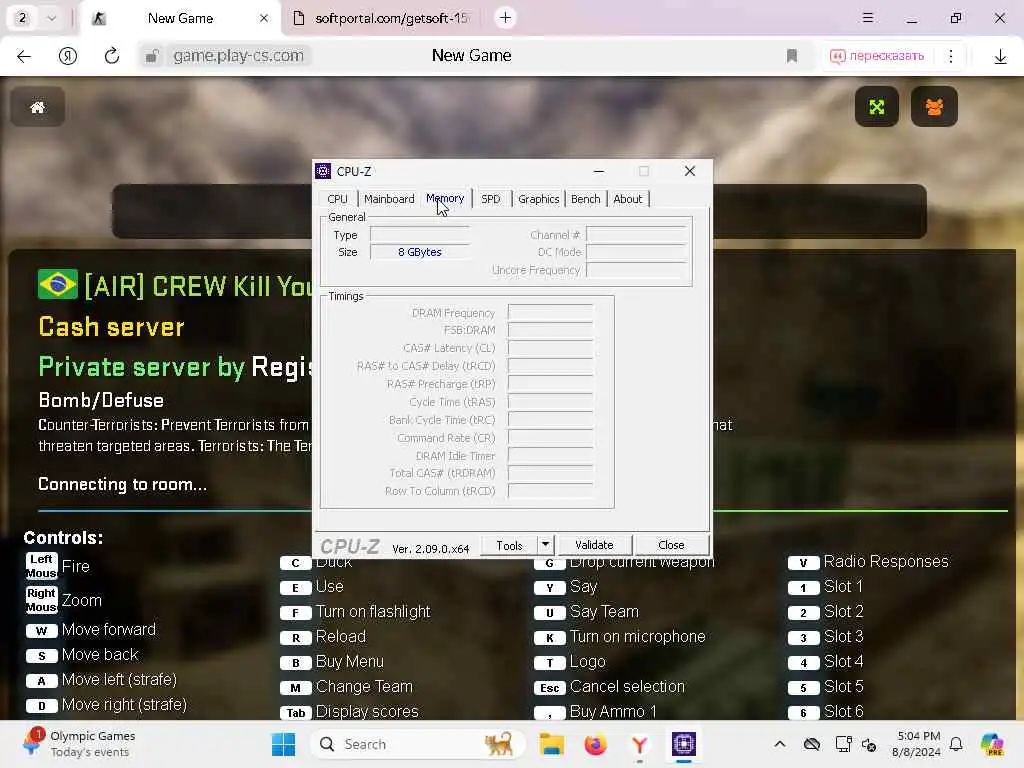The width and height of the screenshot is (1024, 768).
Task: Open the Bench tab
Action: pos(585,199)
